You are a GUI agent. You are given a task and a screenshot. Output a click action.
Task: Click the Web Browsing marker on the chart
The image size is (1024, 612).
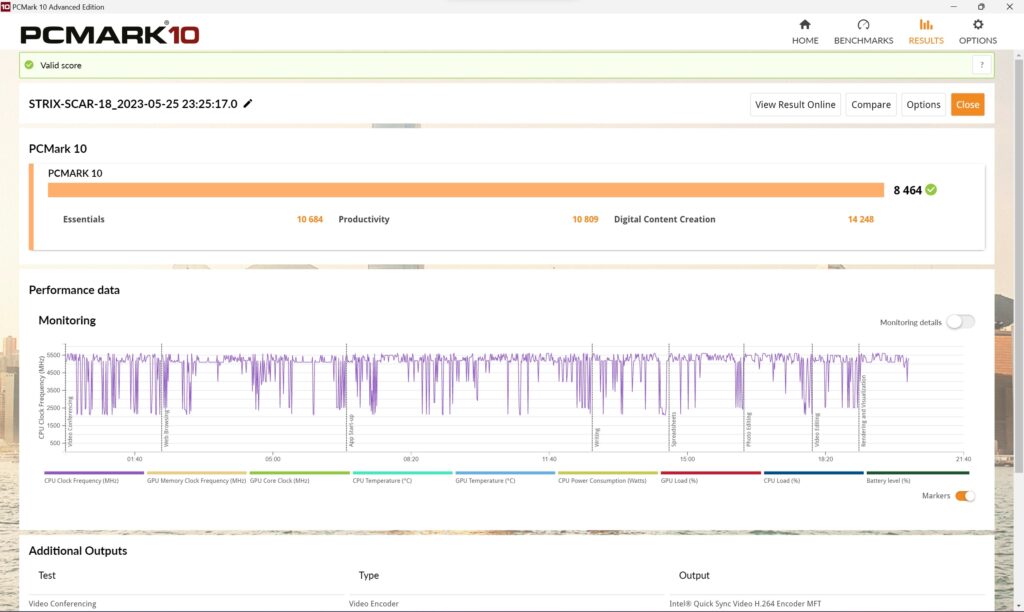(x=162, y=400)
